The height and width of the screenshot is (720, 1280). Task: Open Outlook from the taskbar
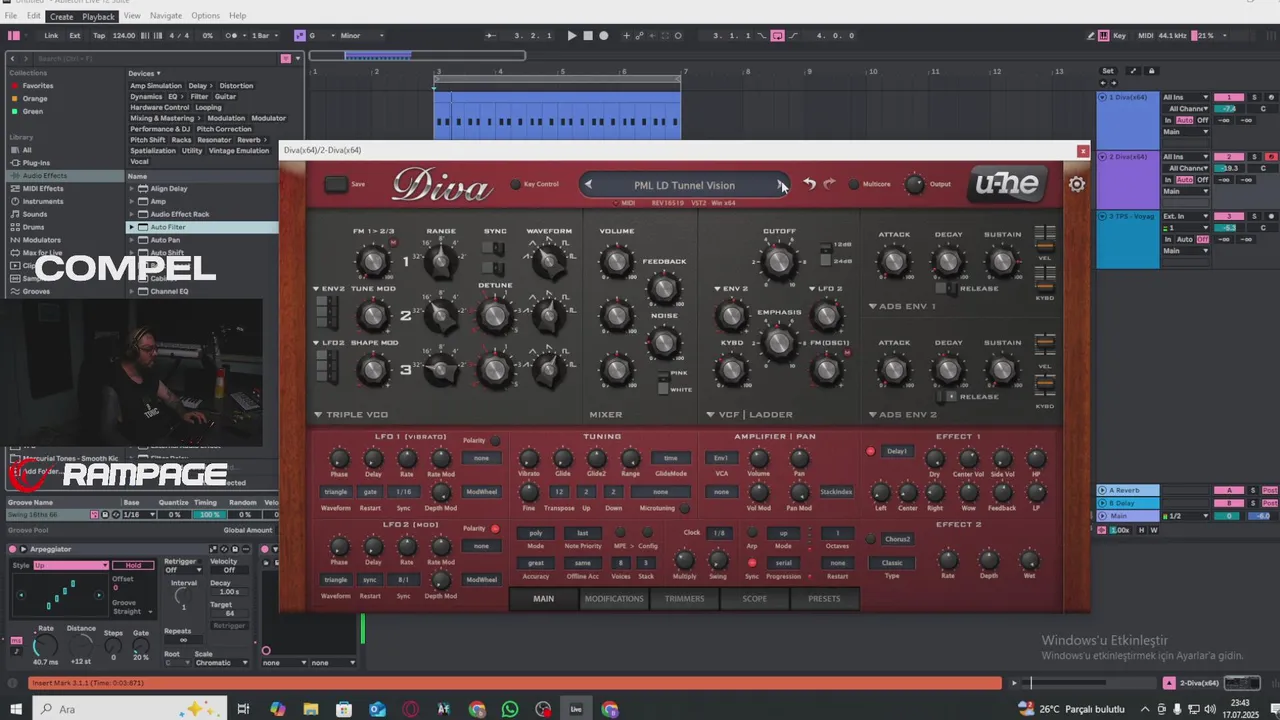pos(377,709)
